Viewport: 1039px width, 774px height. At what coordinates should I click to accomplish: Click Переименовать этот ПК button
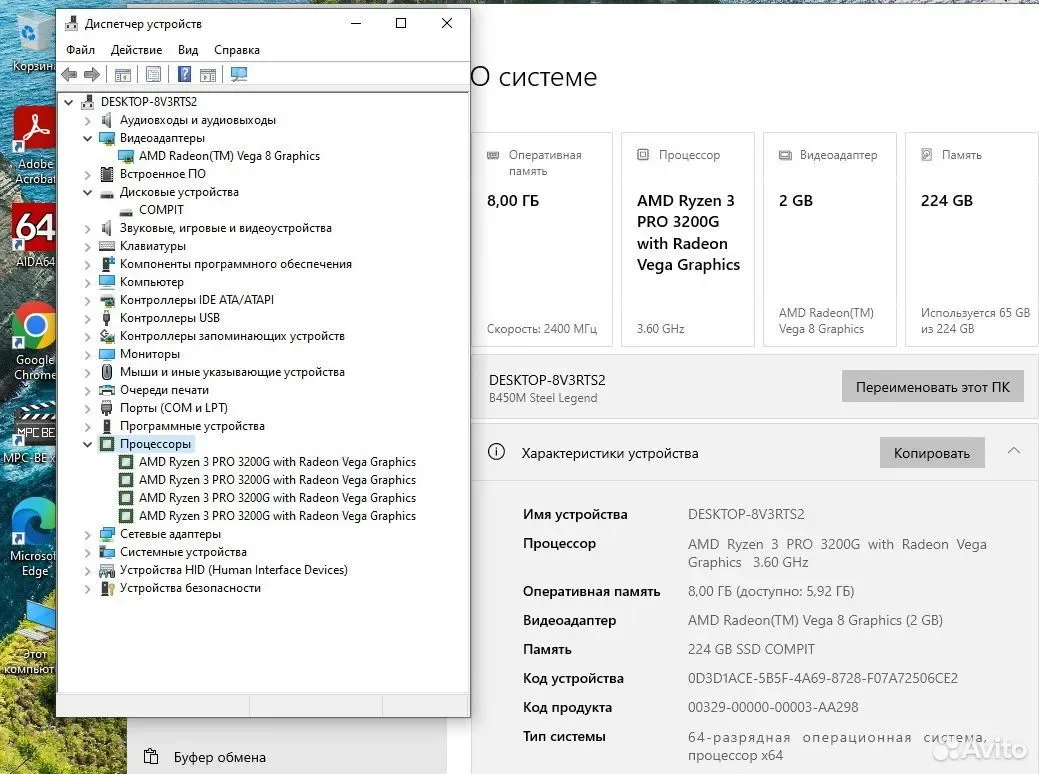(932, 386)
